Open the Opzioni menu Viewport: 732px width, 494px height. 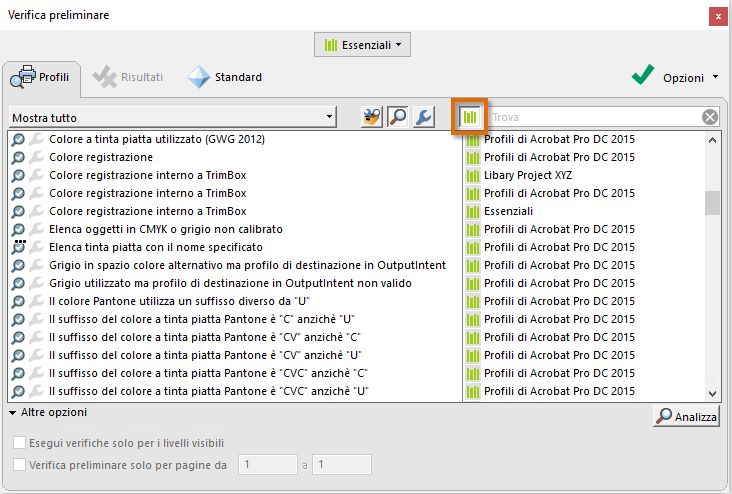(x=690, y=77)
